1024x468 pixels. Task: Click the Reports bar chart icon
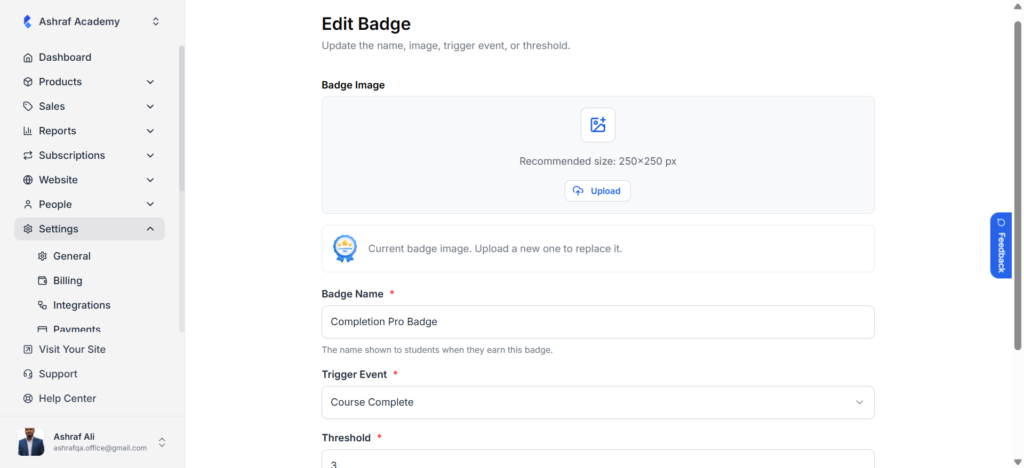click(27, 131)
